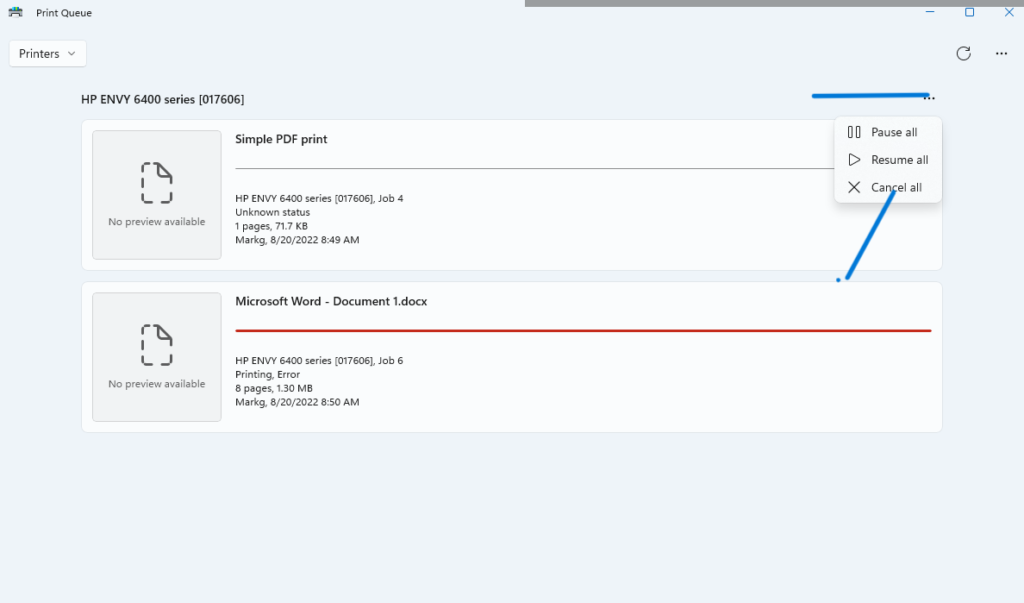Click the HP ENVY printer ellipsis button

click(x=929, y=98)
